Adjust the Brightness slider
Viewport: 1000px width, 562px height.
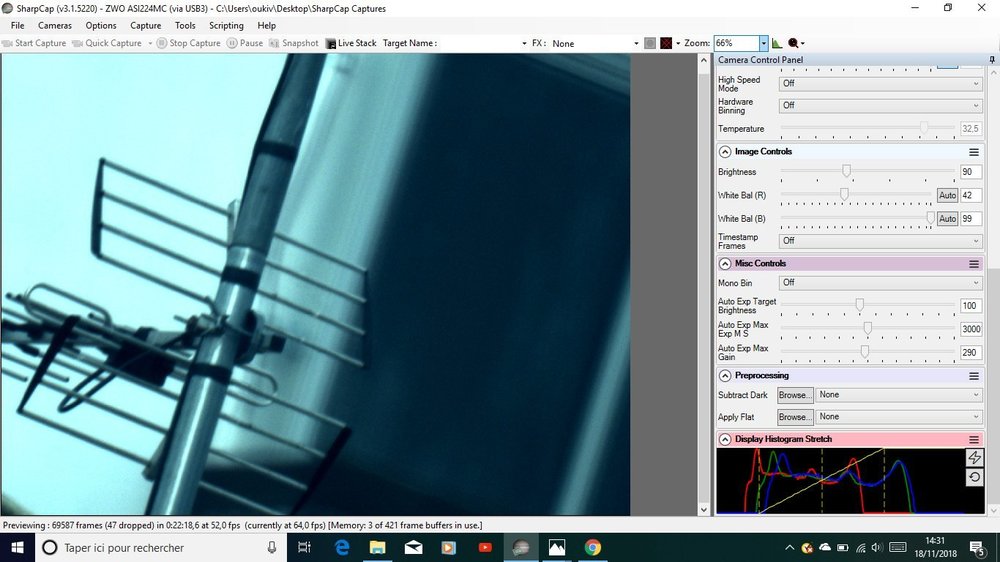point(846,171)
